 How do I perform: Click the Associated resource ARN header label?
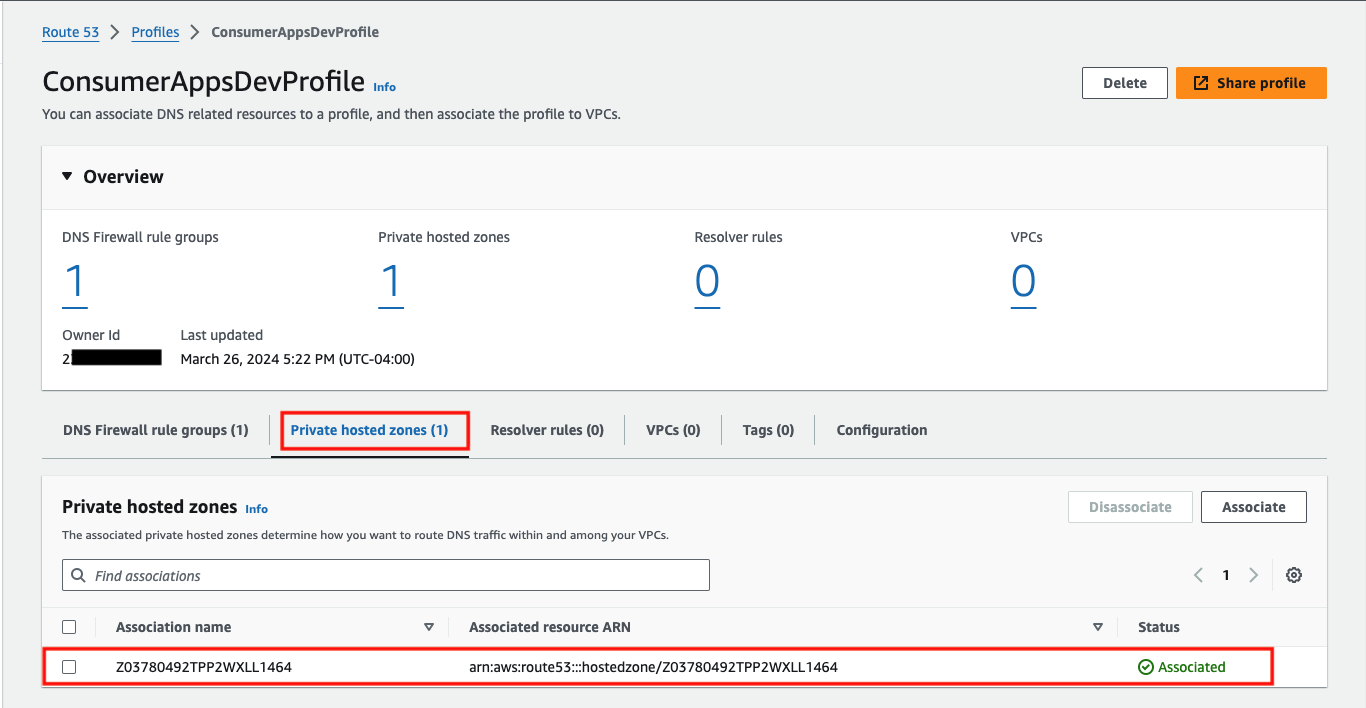pos(550,627)
